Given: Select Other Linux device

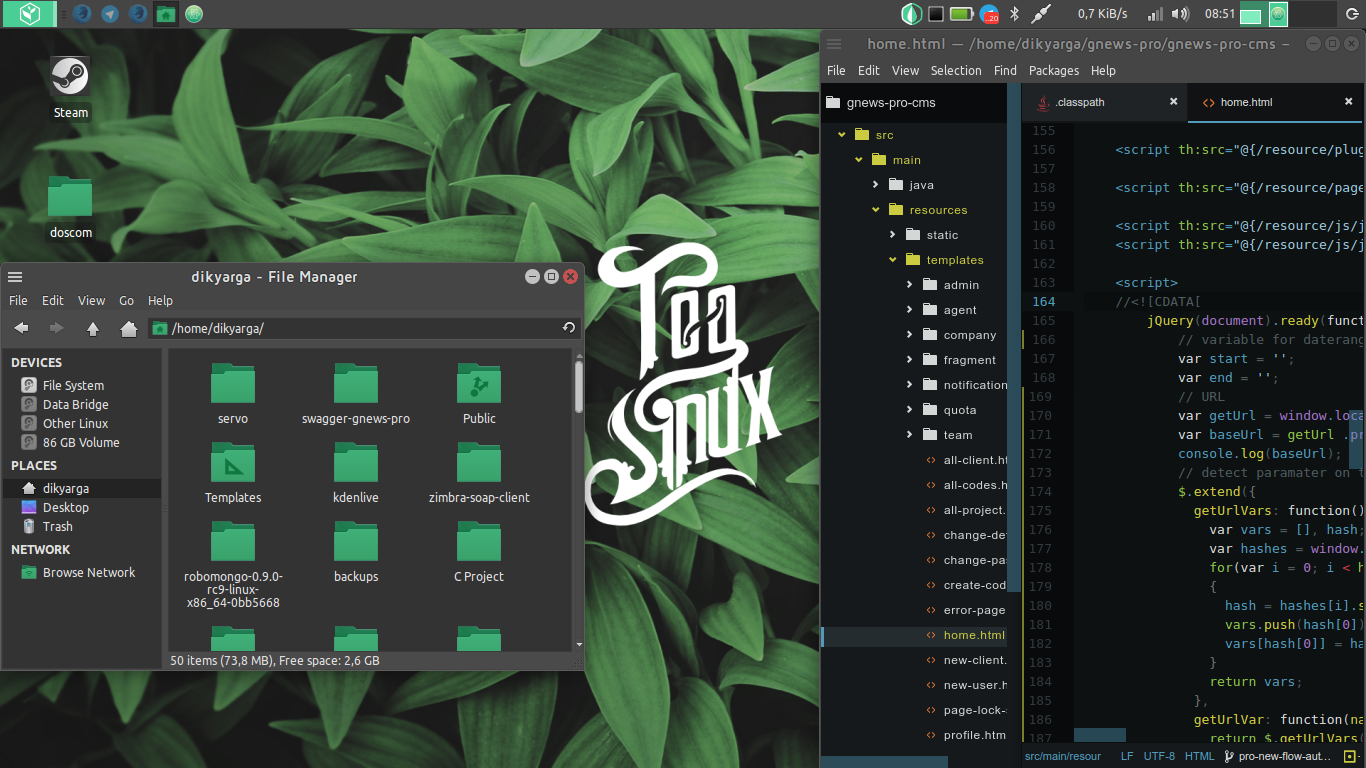Looking at the screenshot, I should click(75, 423).
